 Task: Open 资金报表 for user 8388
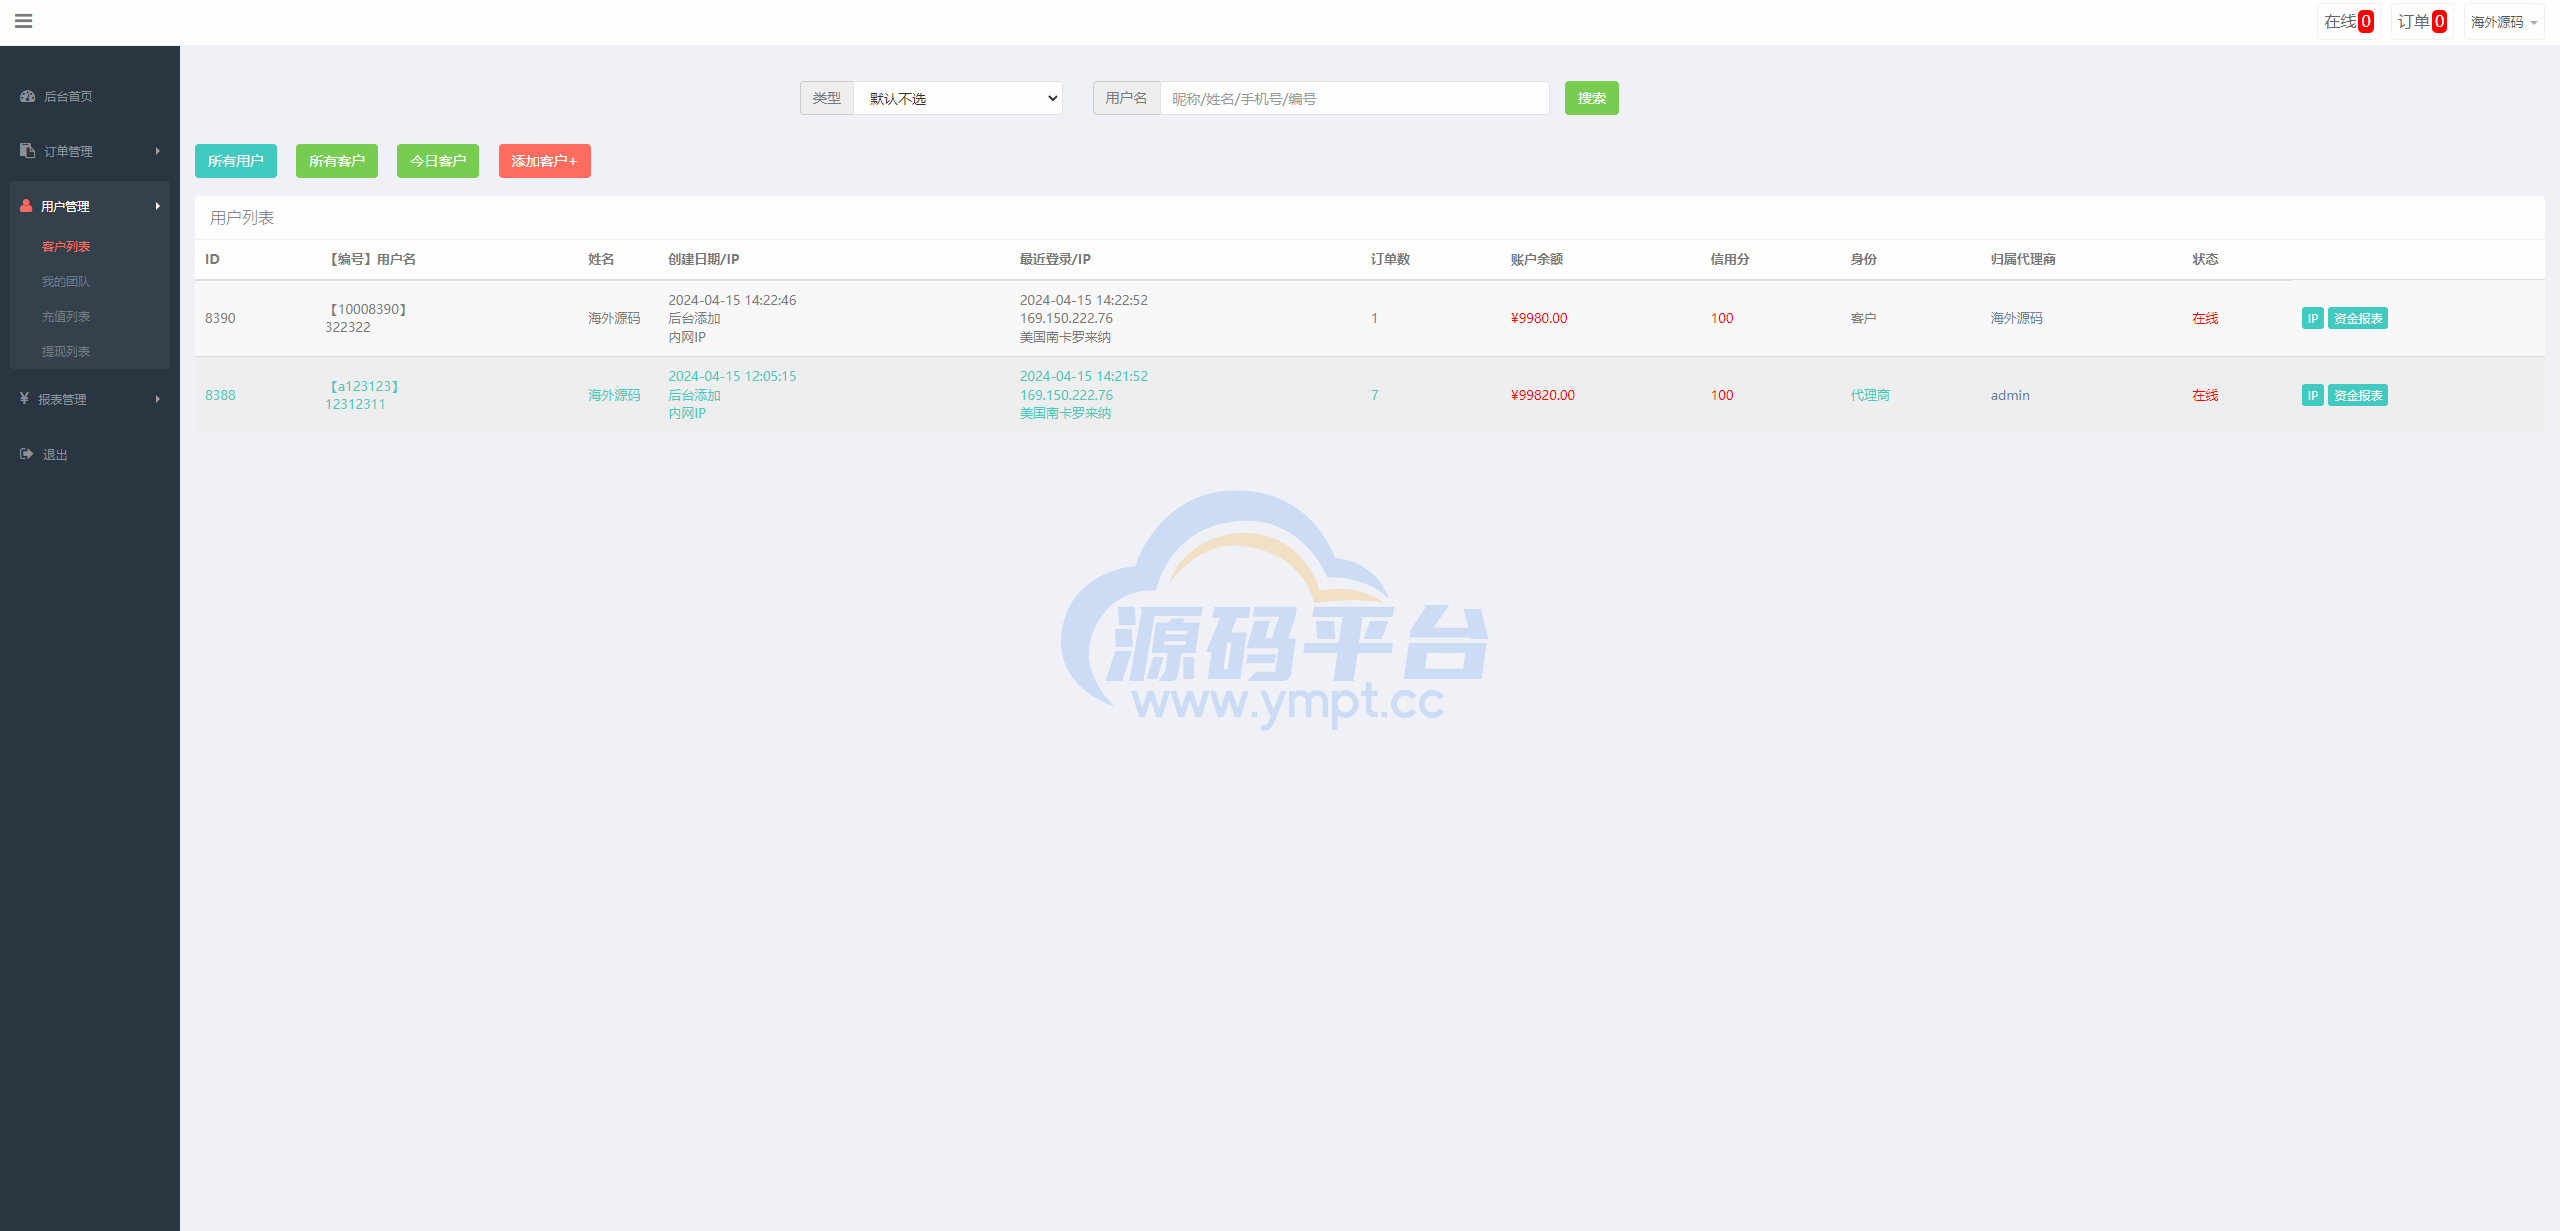tap(2358, 395)
